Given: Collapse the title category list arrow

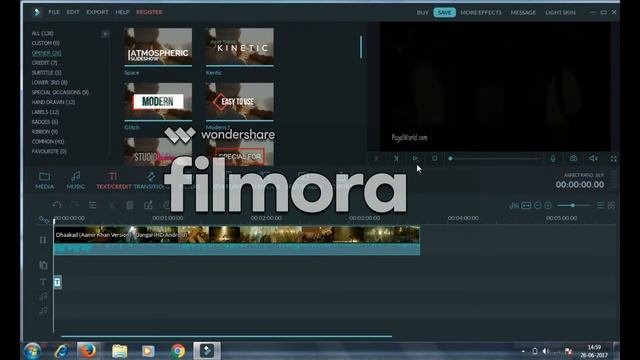Looking at the screenshot, I should 105,34.
